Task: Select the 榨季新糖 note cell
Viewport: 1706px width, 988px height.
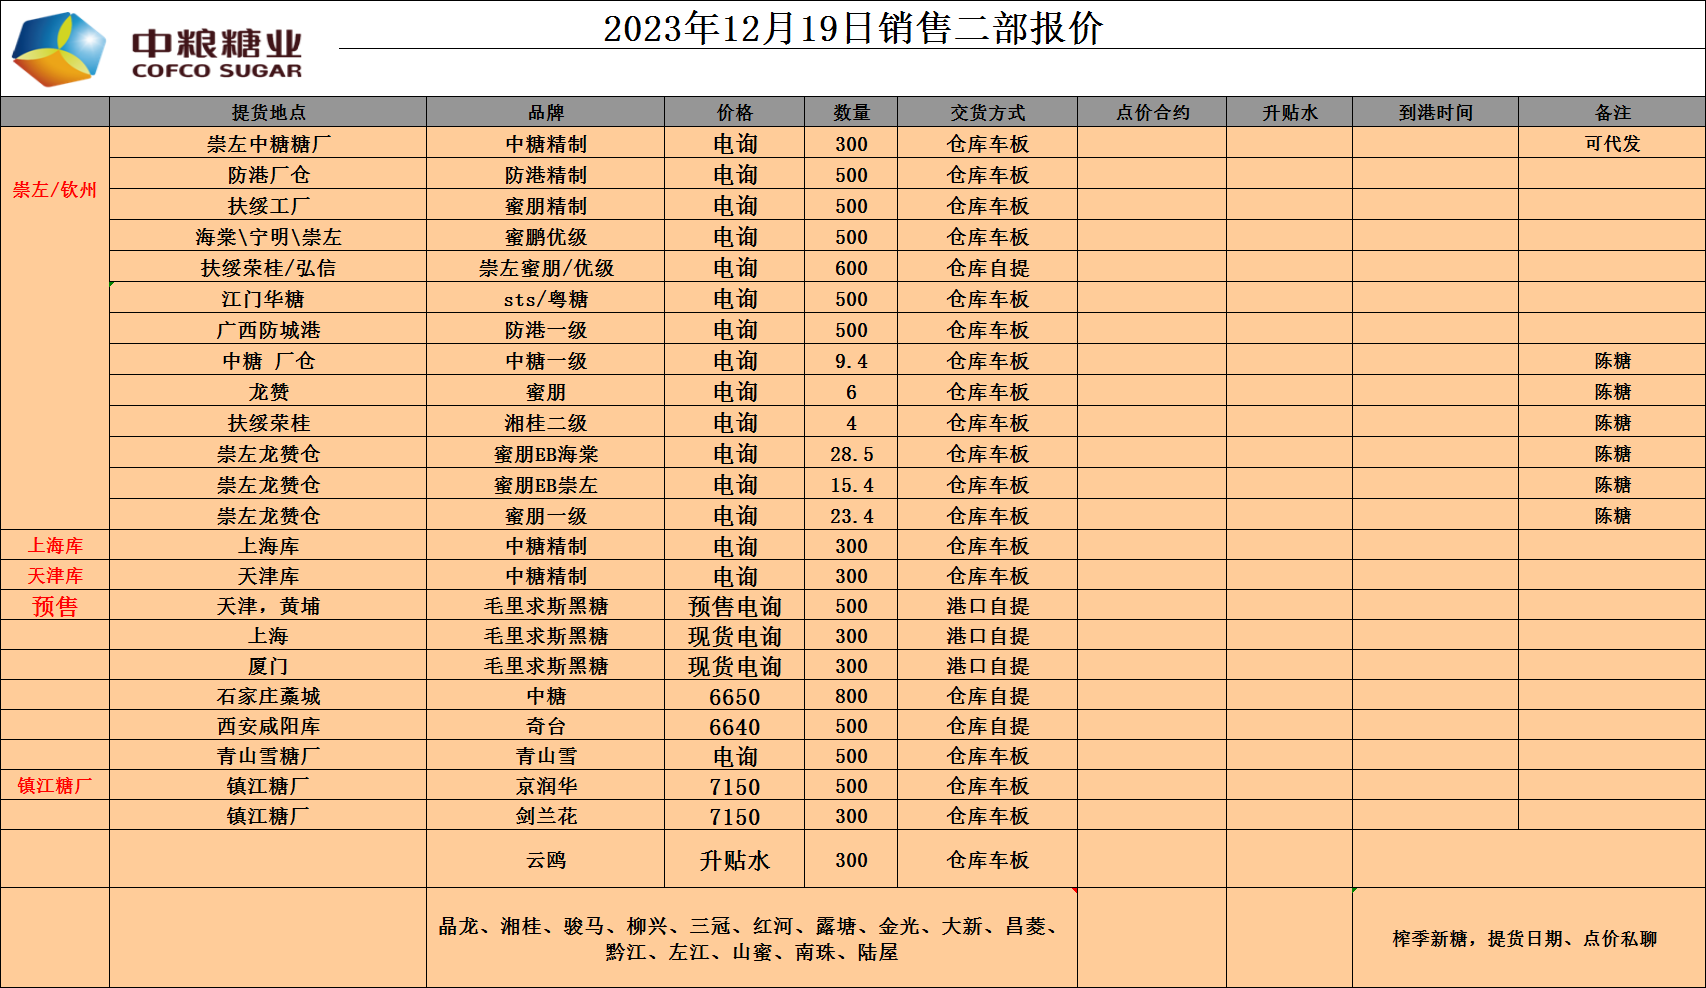Action: point(1524,938)
